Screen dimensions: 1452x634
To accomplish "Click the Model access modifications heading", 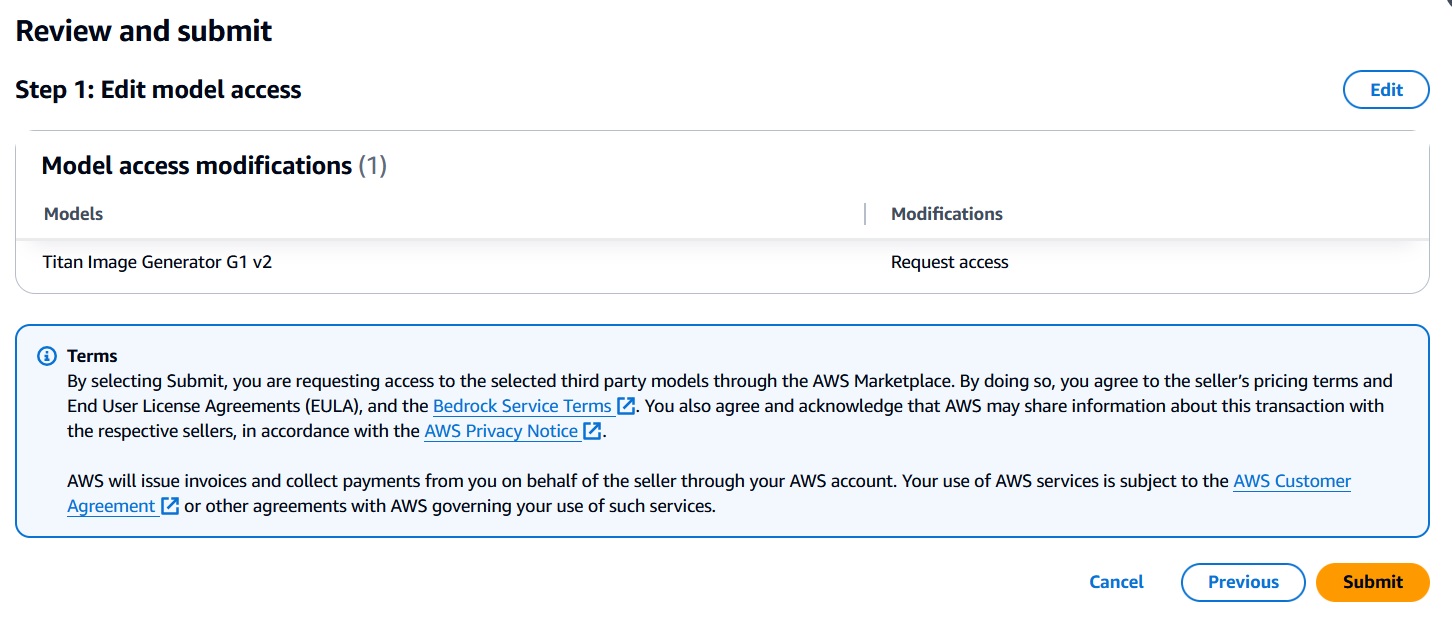I will click(196, 166).
